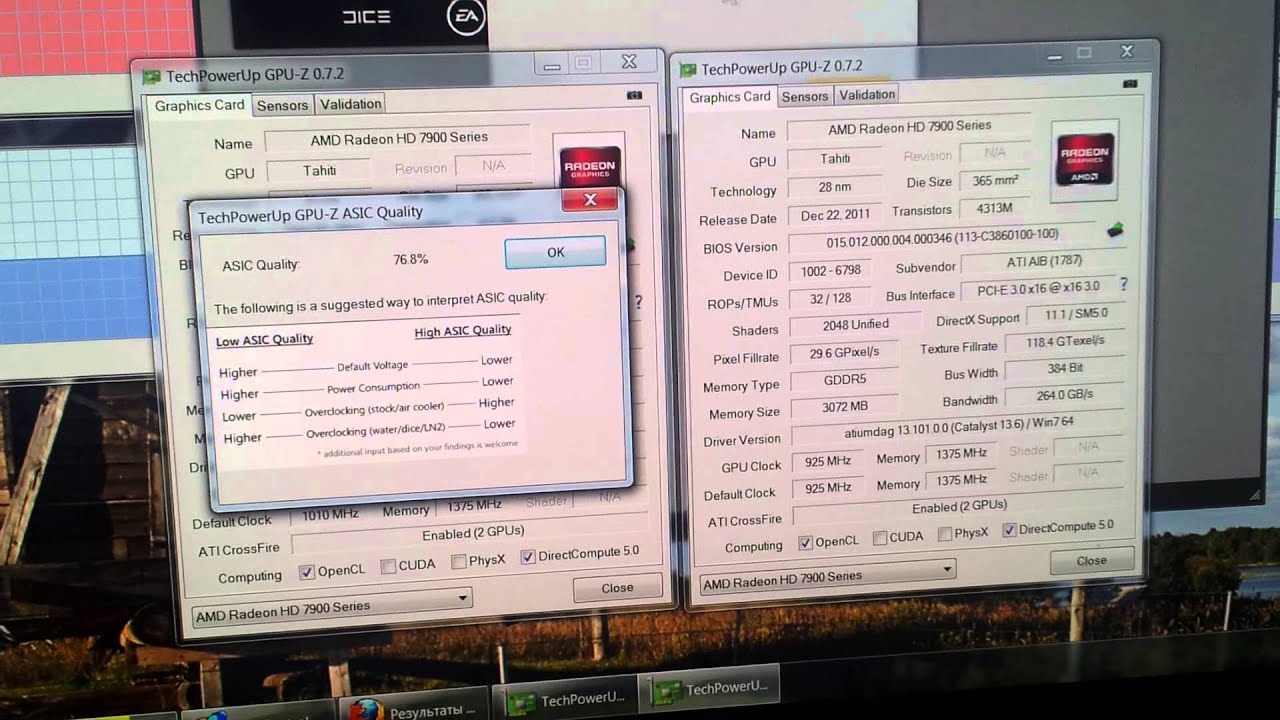Image resolution: width=1280 pixels, height=720 pixels.
Task: Click camera icon in GPU-Z window behind ASIC dialog
Action: pos(634,96)
